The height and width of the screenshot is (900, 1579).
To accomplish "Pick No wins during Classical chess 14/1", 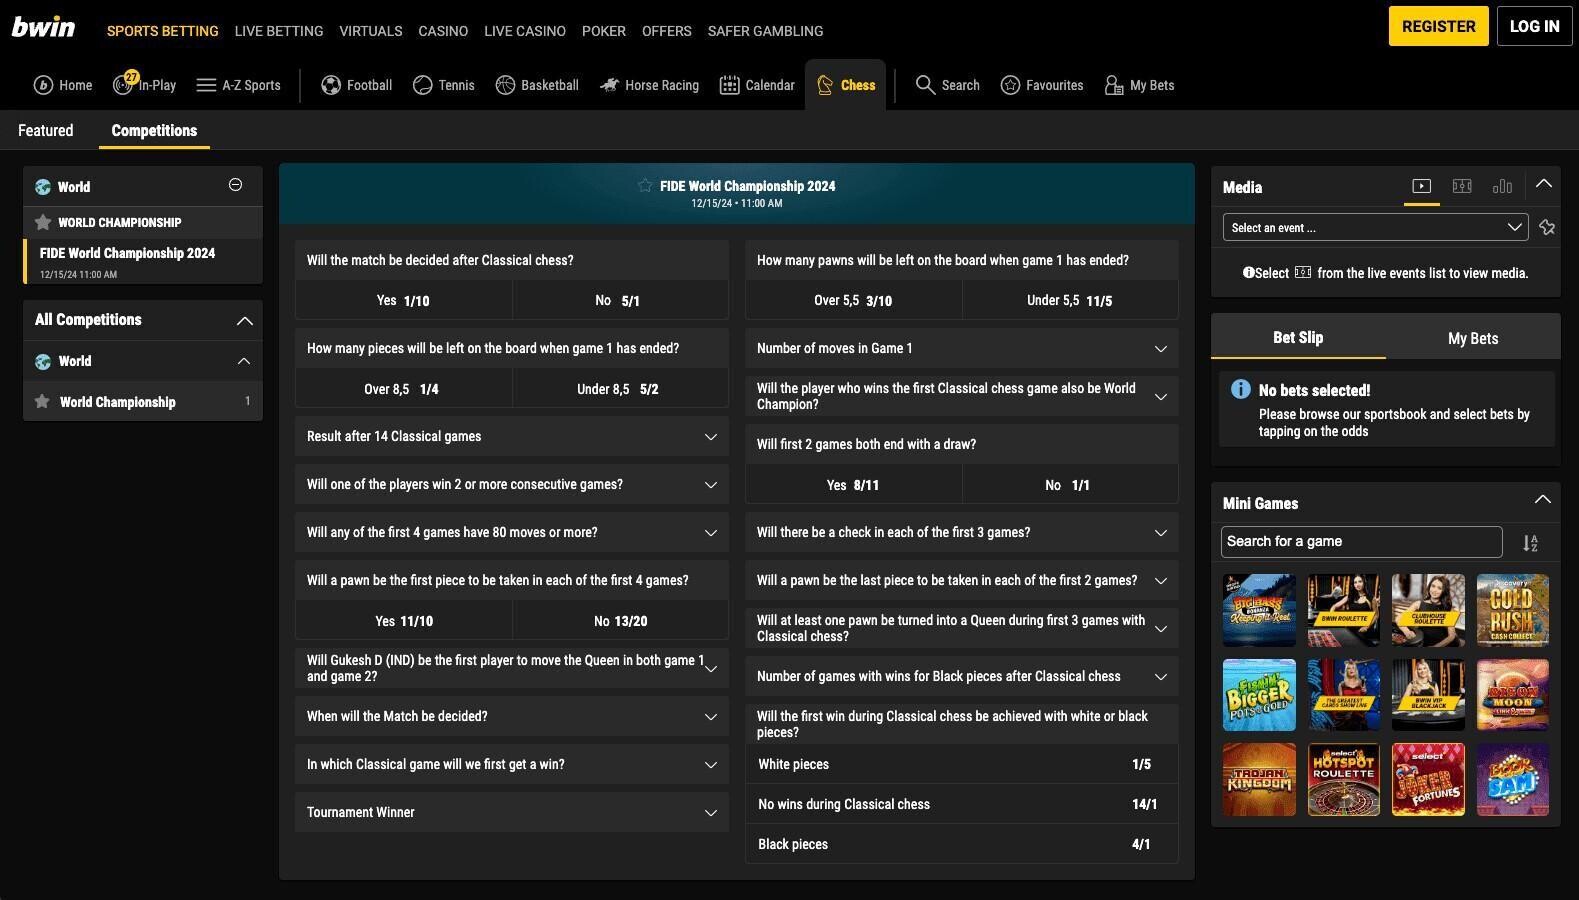I will (961, 804).
